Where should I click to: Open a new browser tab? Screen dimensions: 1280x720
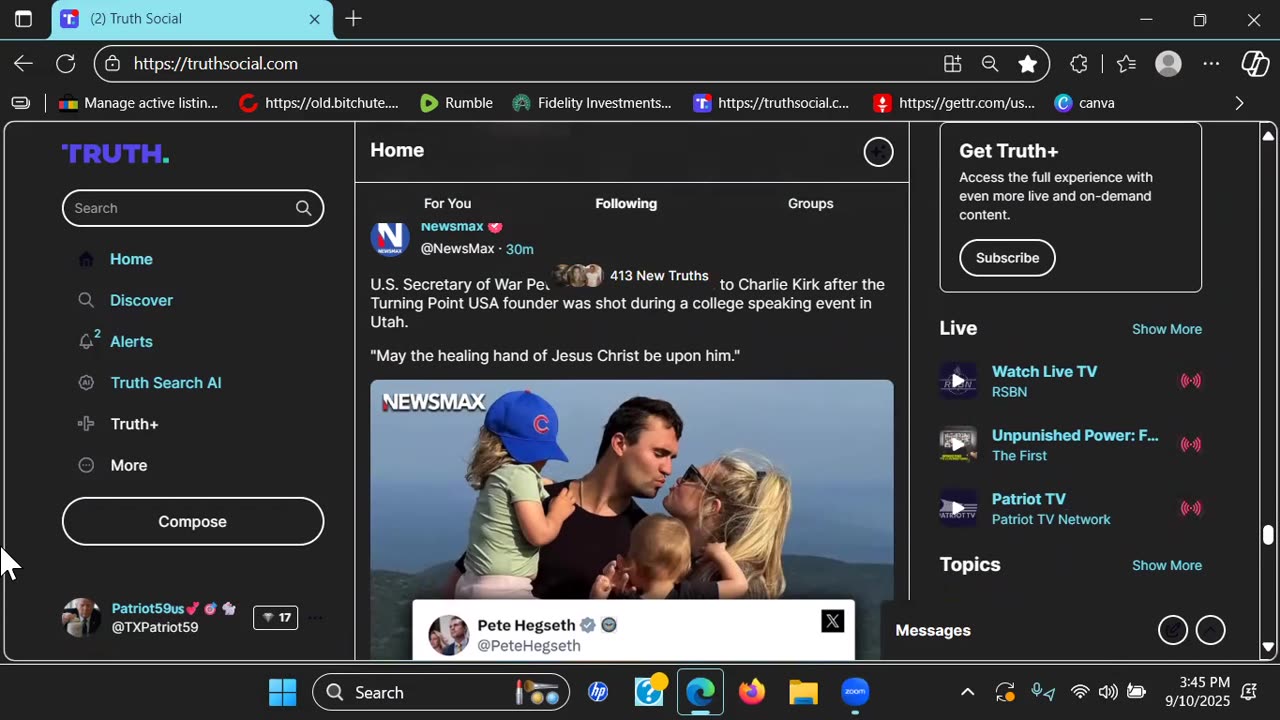(353, 19)
